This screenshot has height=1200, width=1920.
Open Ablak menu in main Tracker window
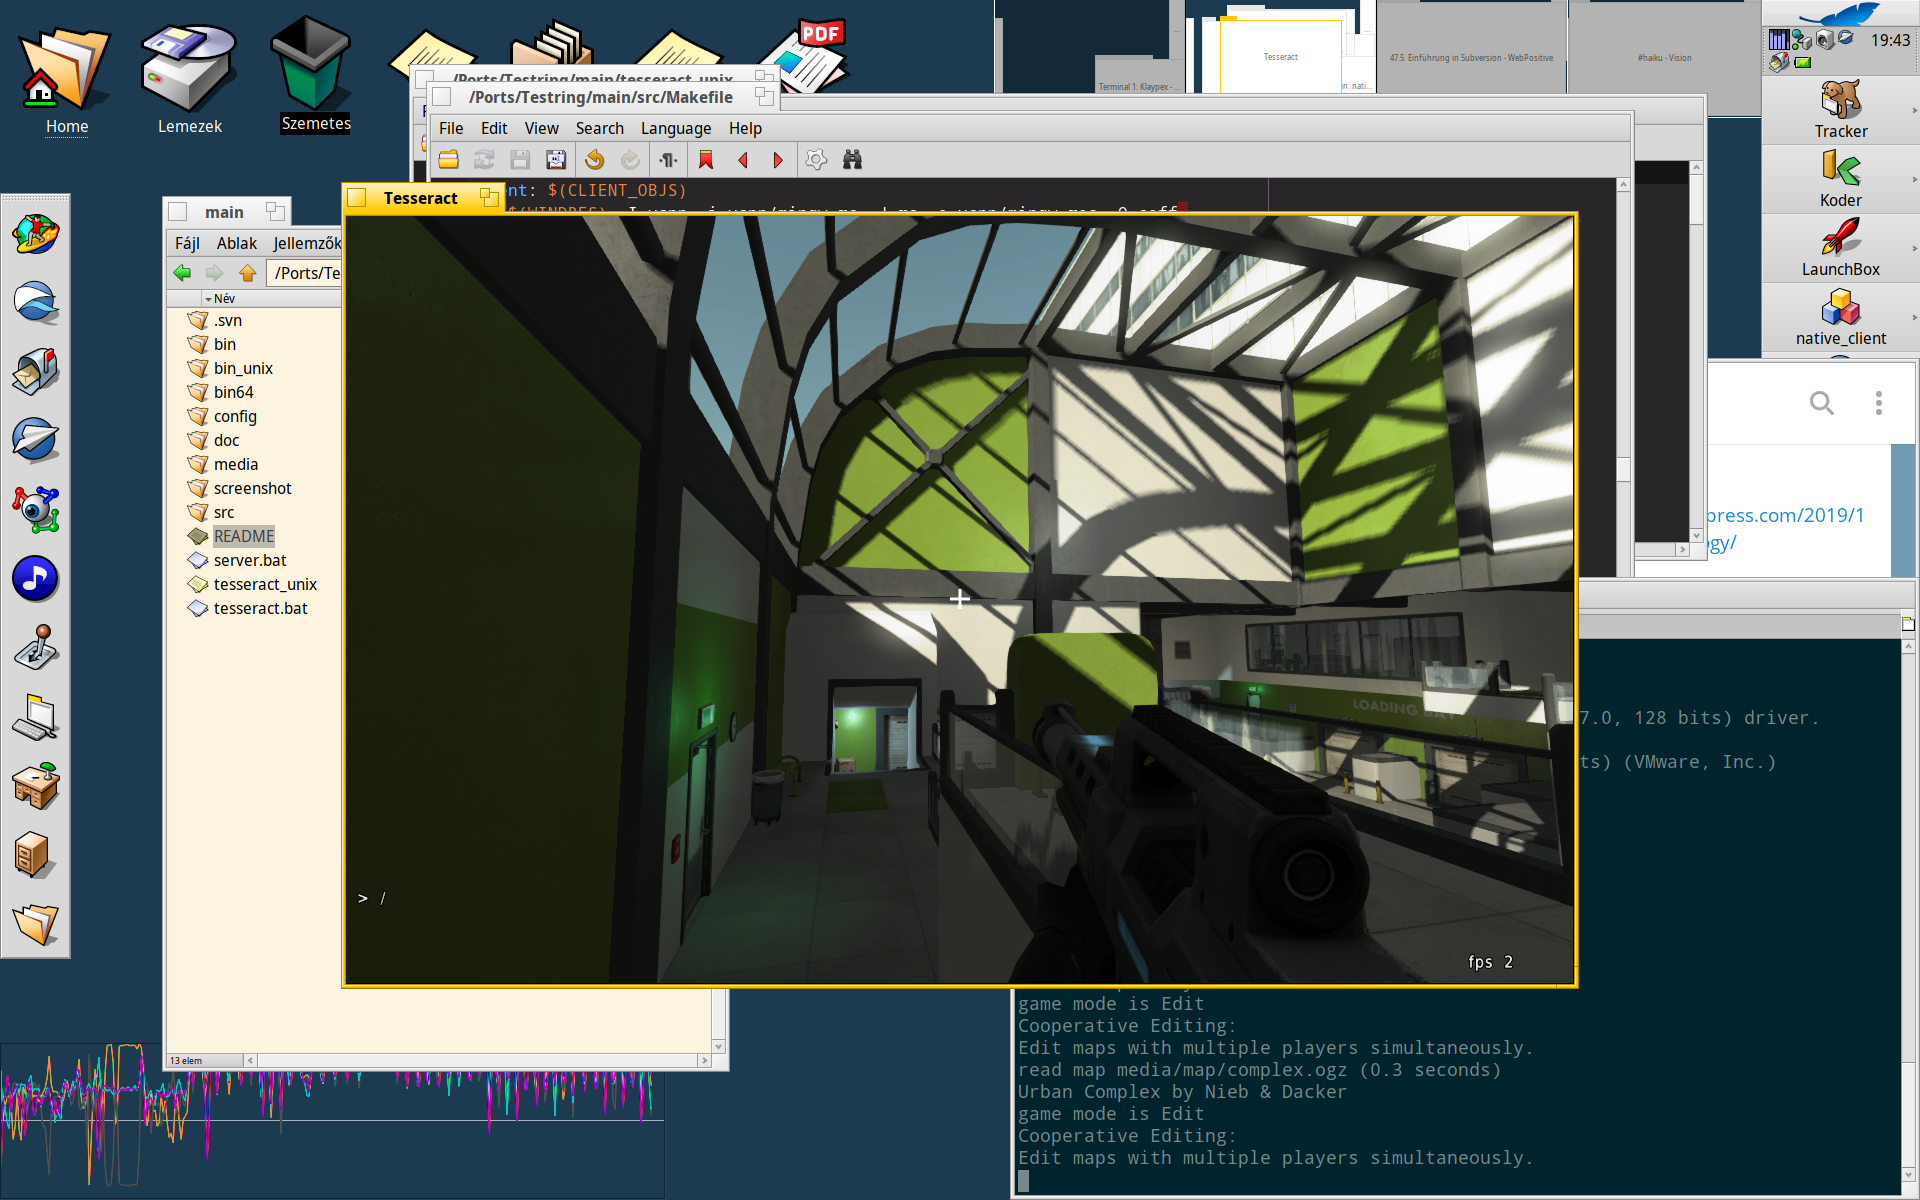[x=237, y=243]
